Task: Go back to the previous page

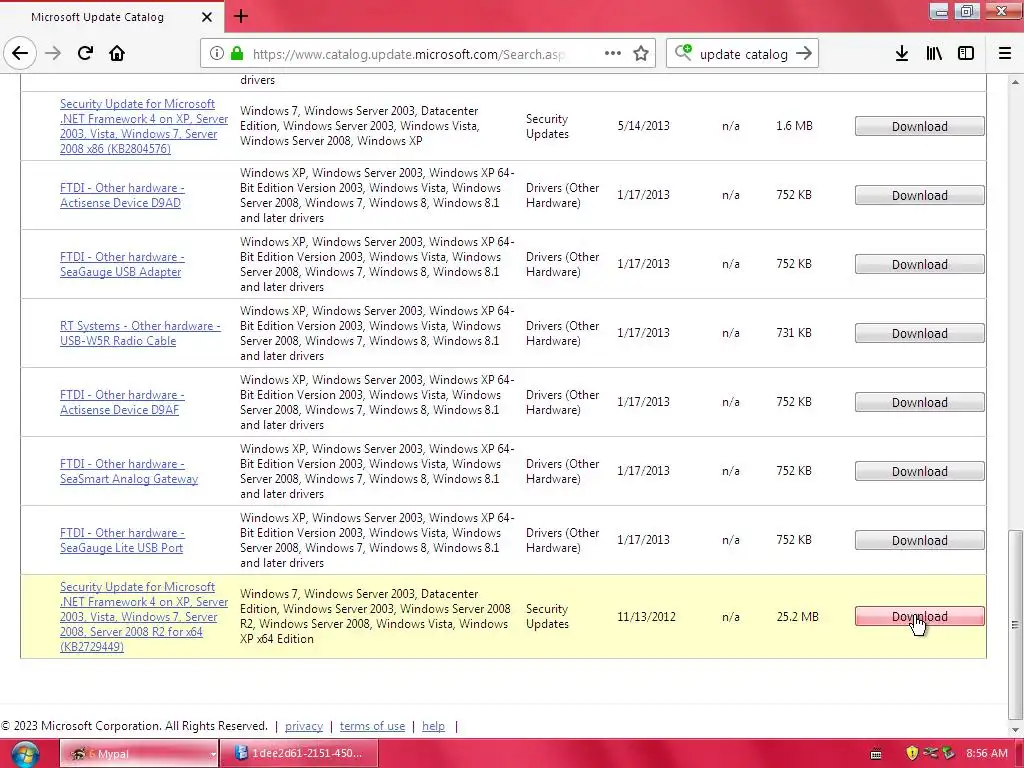Action: point(20,53)
